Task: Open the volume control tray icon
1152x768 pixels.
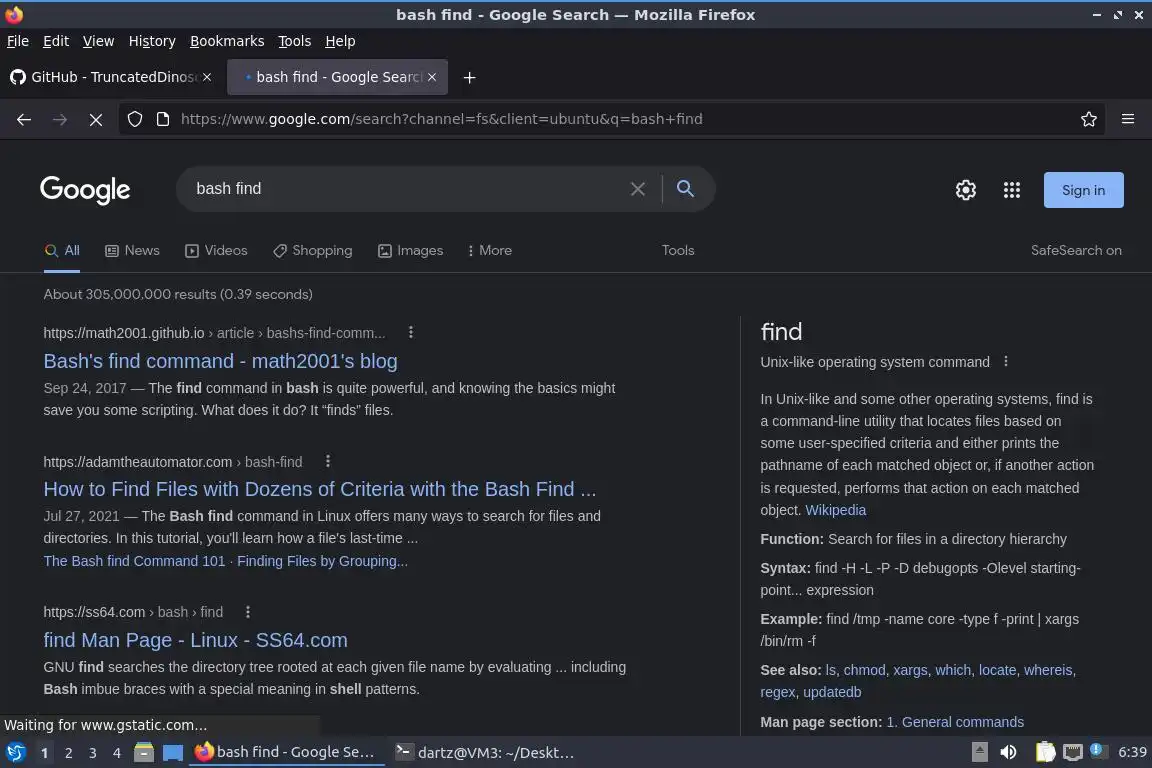Action: [1008, 752]
